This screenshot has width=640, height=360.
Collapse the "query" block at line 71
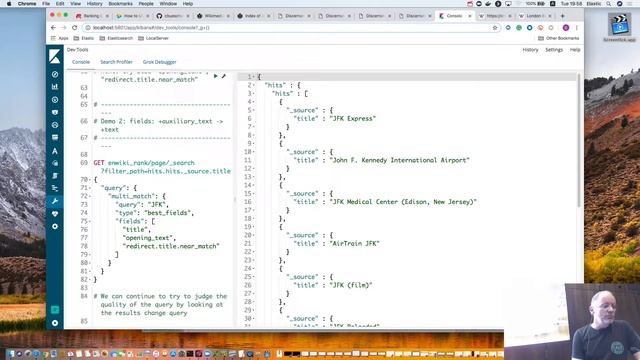click(90, 188)
